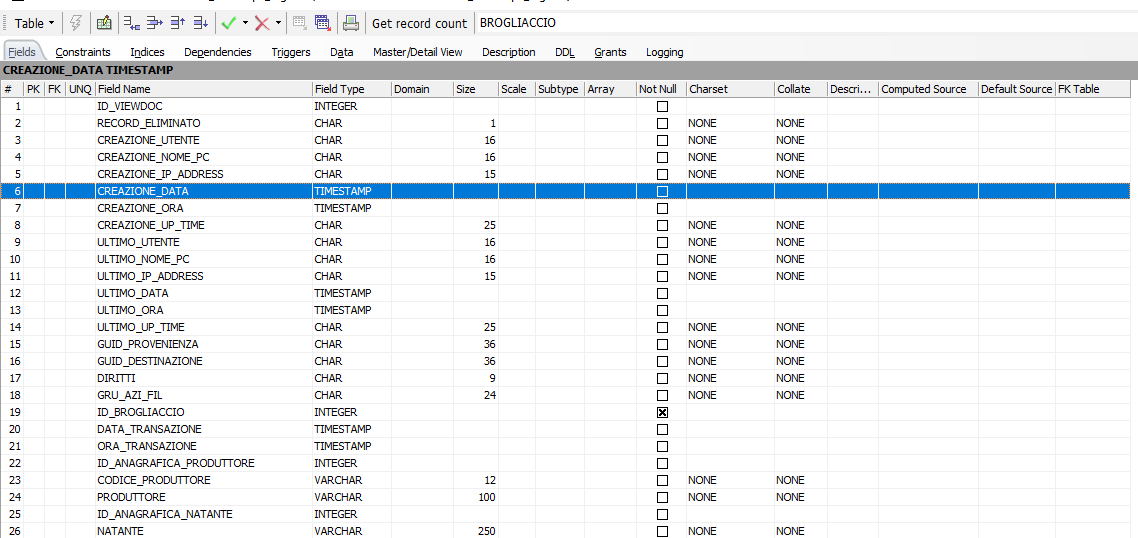The height and width of the screenshot is (538, 1138).
Task: Switch to the Indices tab
Action: [147, 52]
